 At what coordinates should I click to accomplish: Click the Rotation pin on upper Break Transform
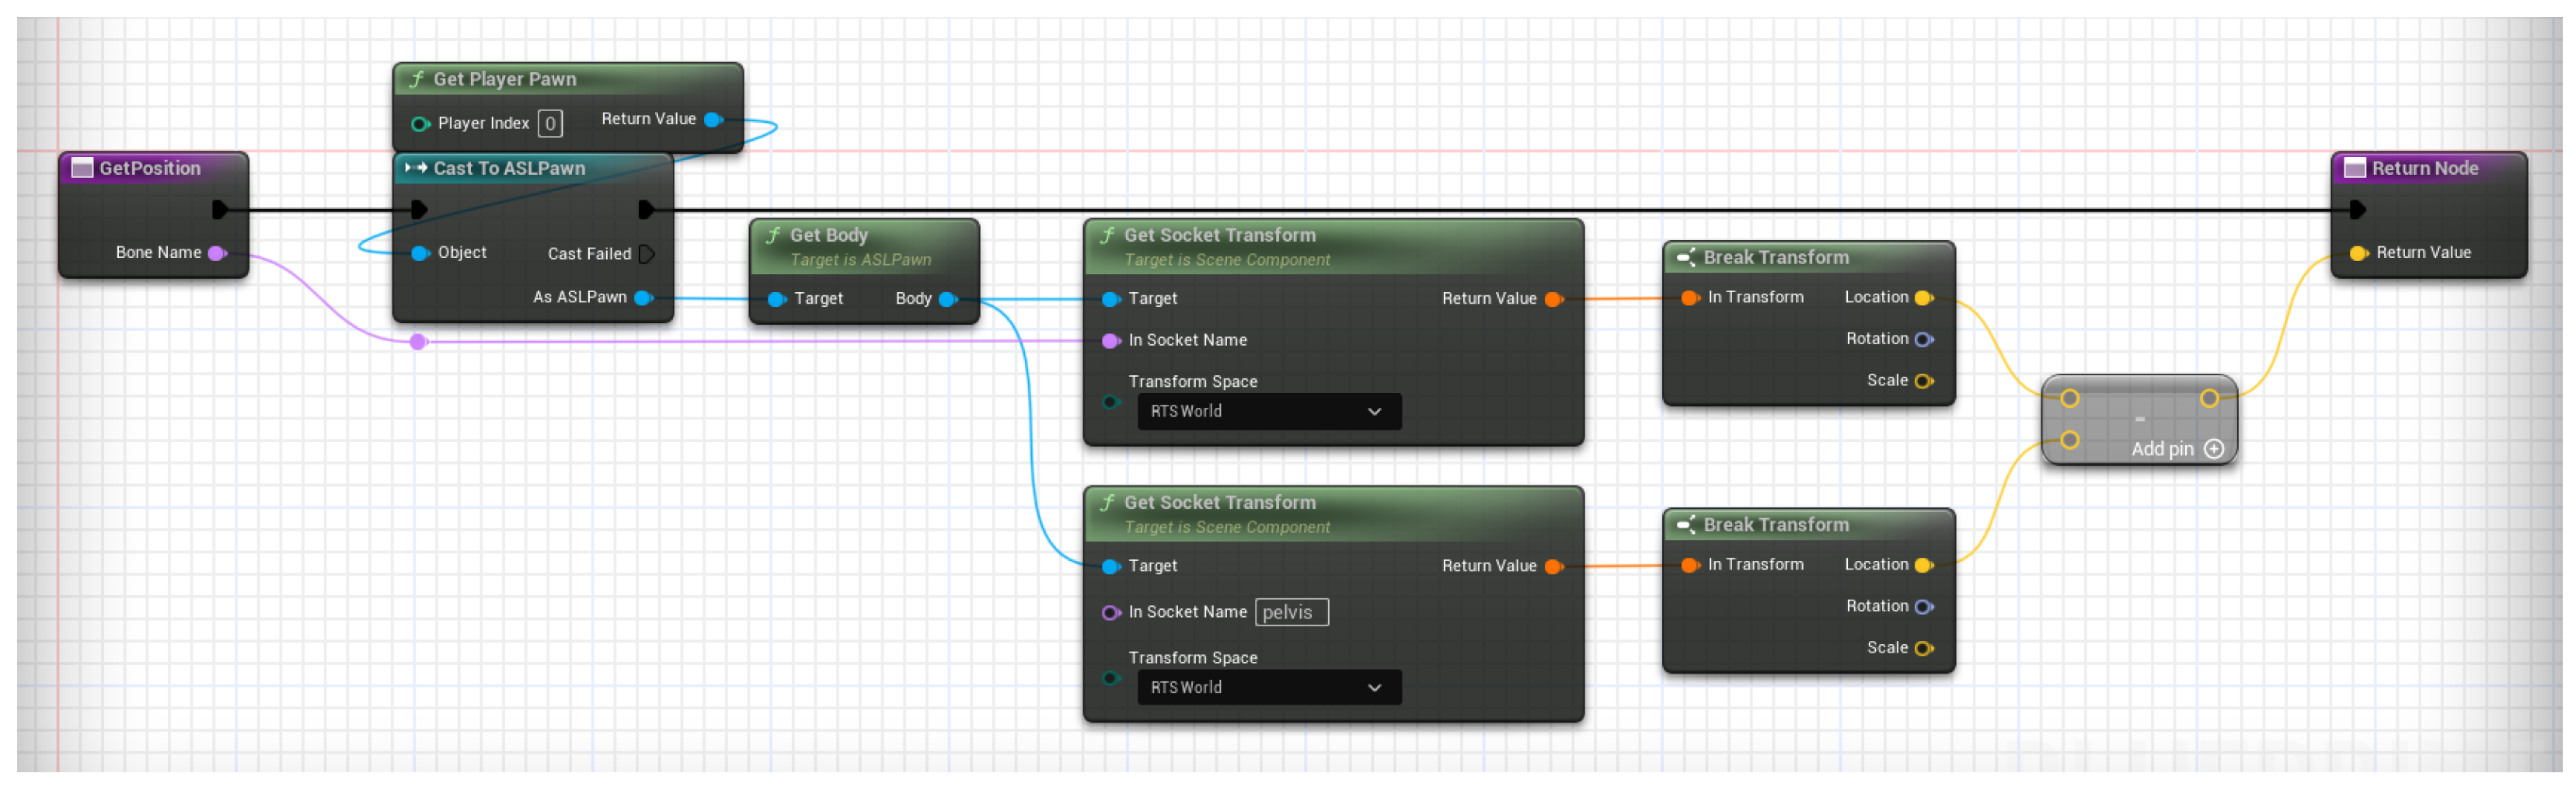click(x=1923, y=340)
